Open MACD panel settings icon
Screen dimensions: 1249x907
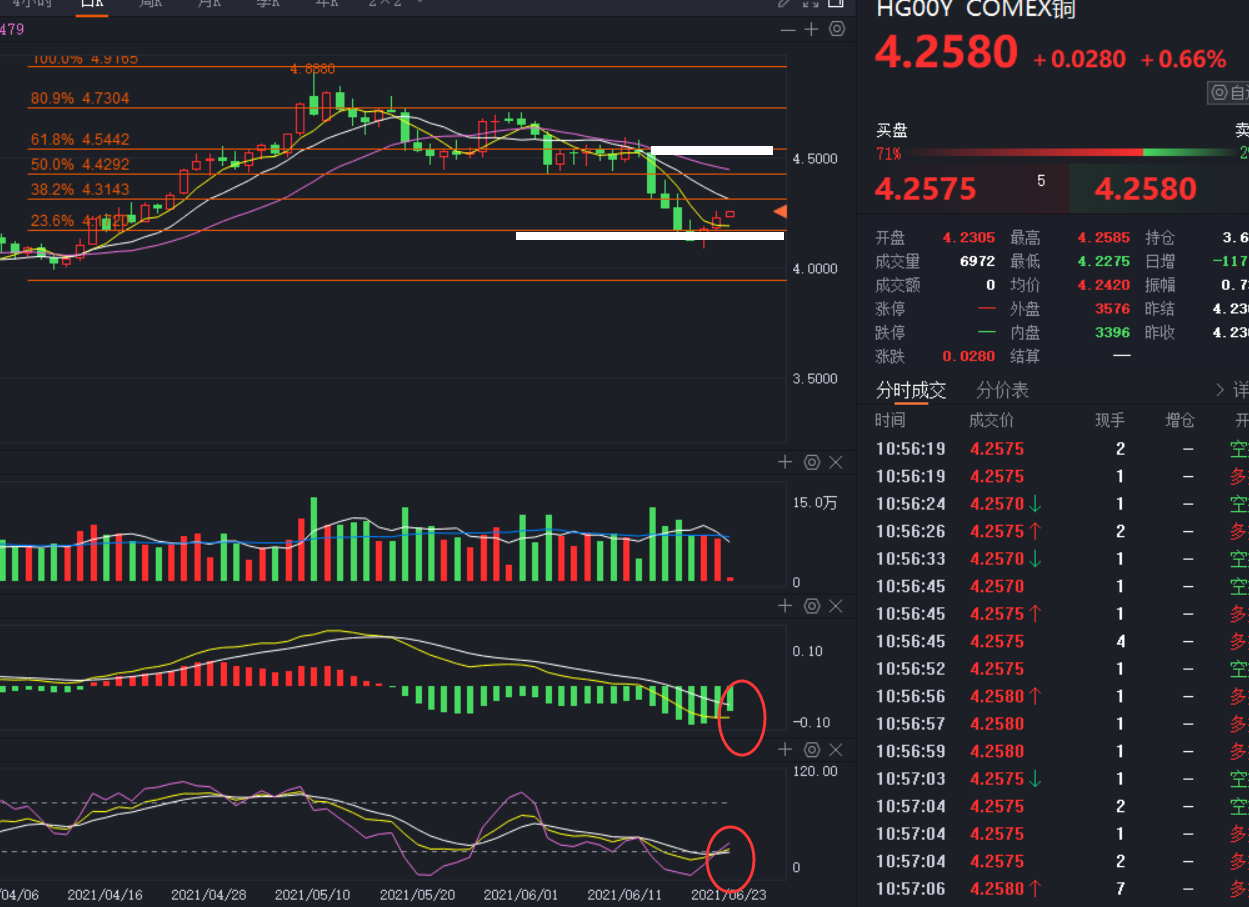tap(811, 606)
